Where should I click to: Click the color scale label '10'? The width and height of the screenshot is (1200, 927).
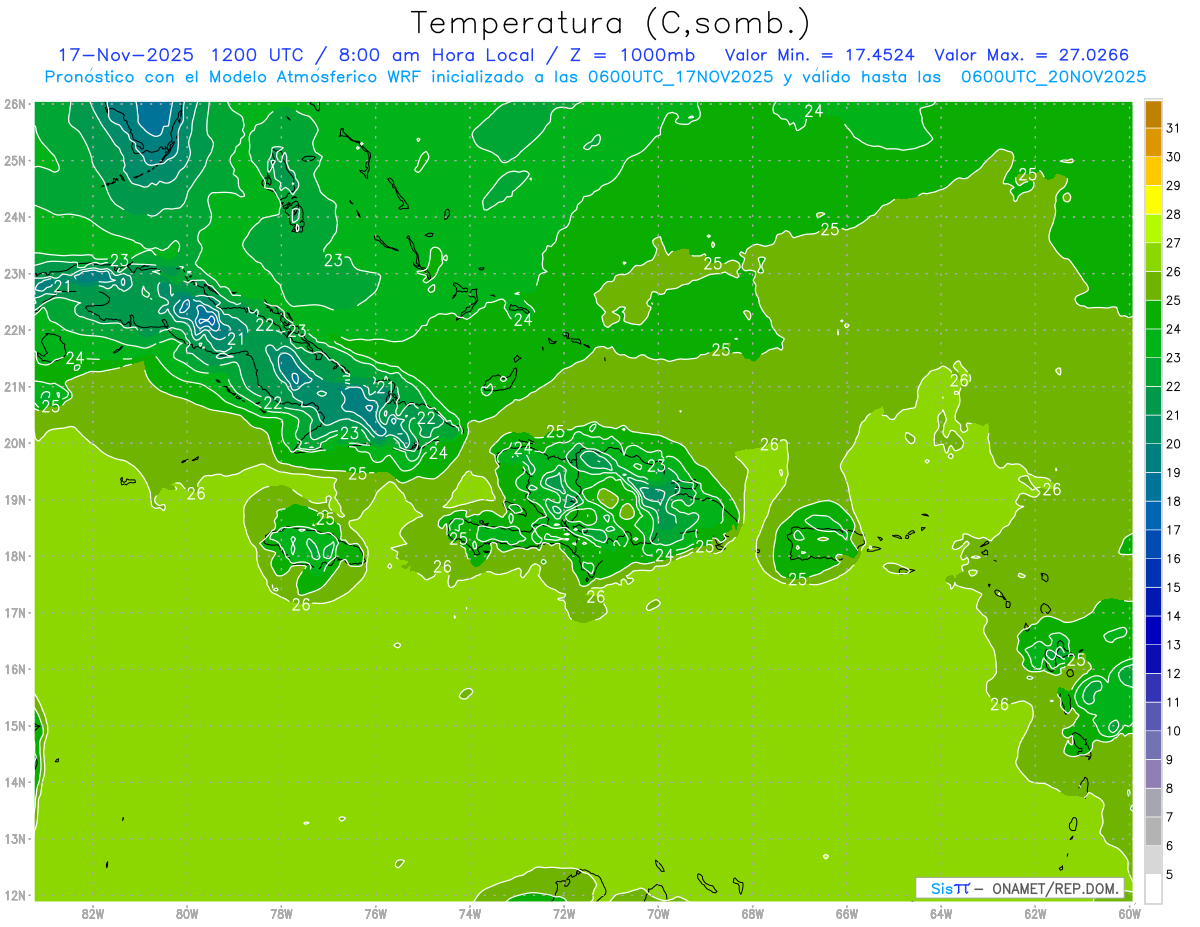1173,730
